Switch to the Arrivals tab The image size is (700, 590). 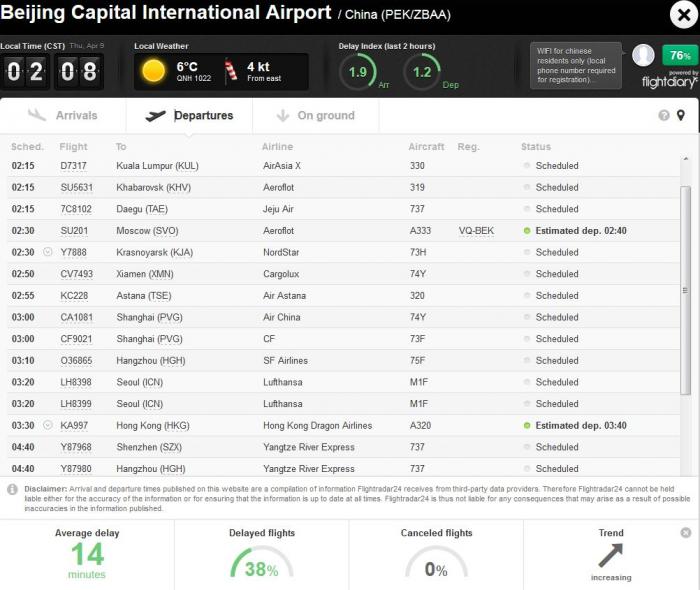click(63, 116)
